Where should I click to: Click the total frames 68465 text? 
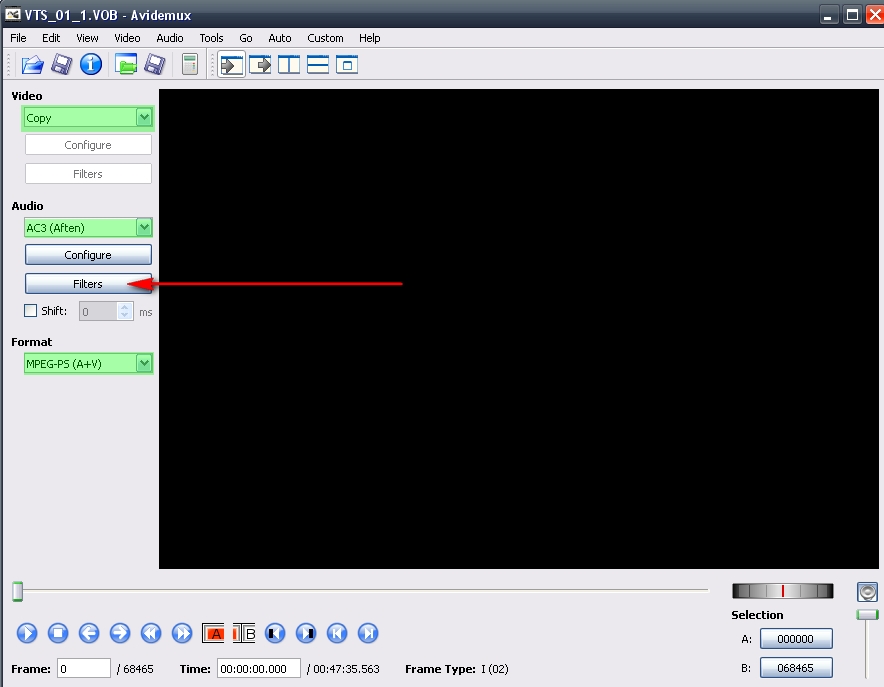[x=138, y=669]
